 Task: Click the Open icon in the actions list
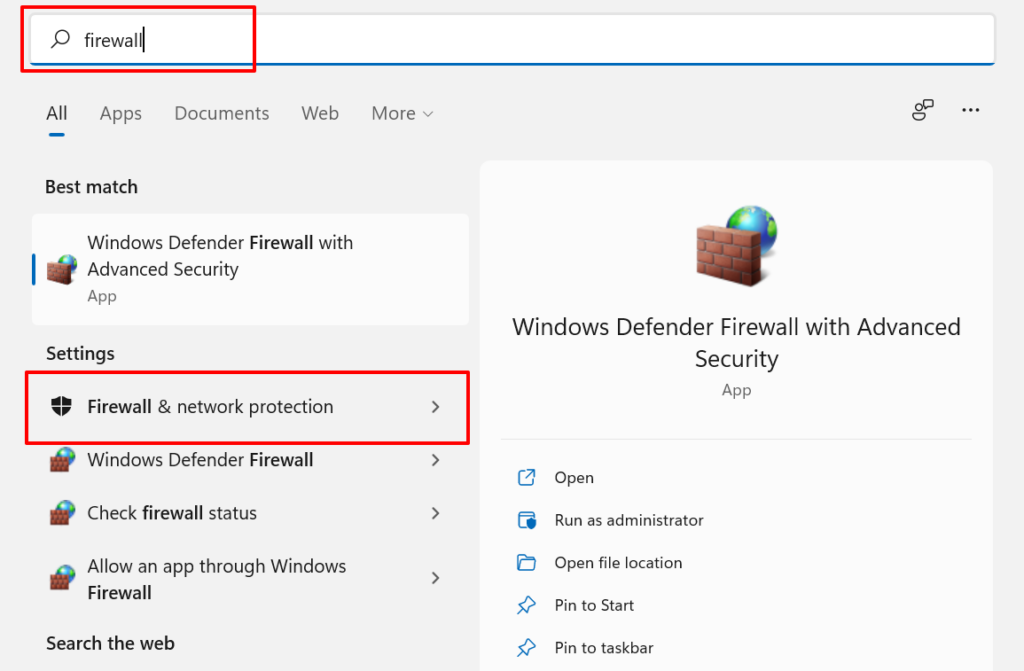527,478
